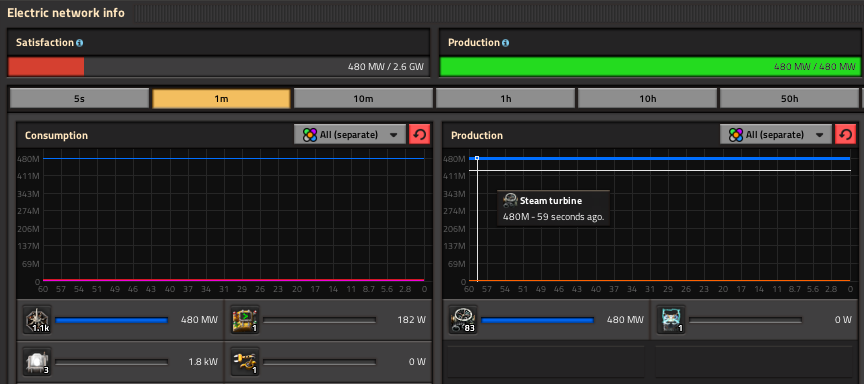Image resolution: width=864 pixels, height=384 pixels.
Task: Click the steam turbine 480 MW output bar
Action: 538,320
